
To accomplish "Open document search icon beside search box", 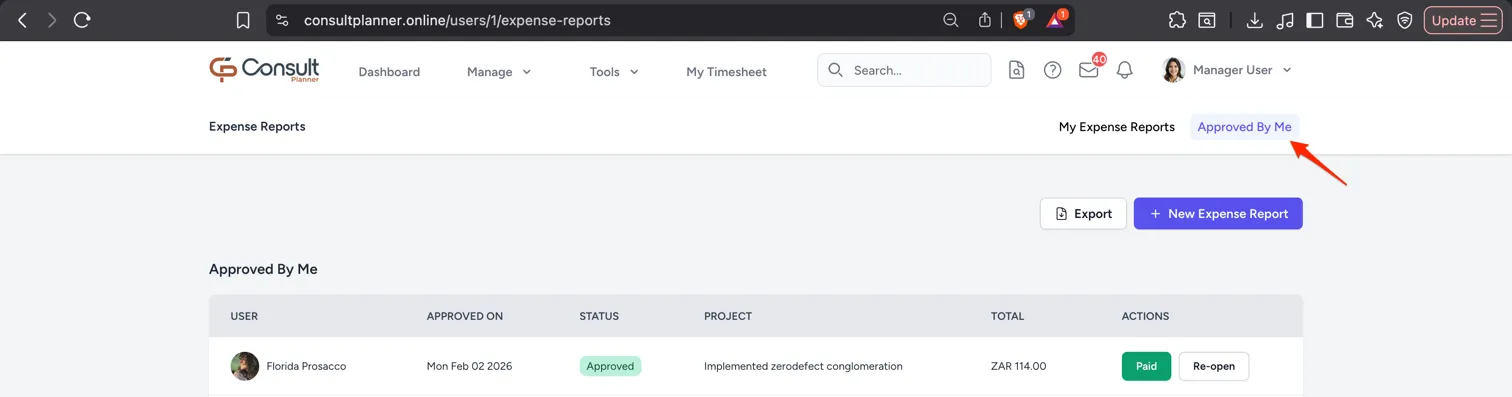I will click(x=1016, y=70).
